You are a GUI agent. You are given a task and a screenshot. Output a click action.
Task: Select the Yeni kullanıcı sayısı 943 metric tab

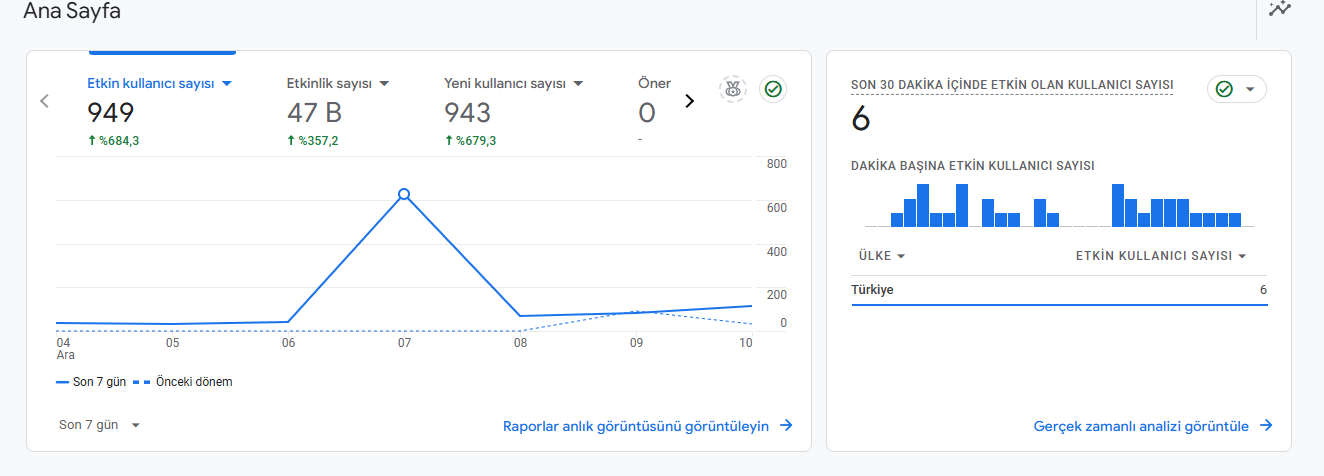514,111
